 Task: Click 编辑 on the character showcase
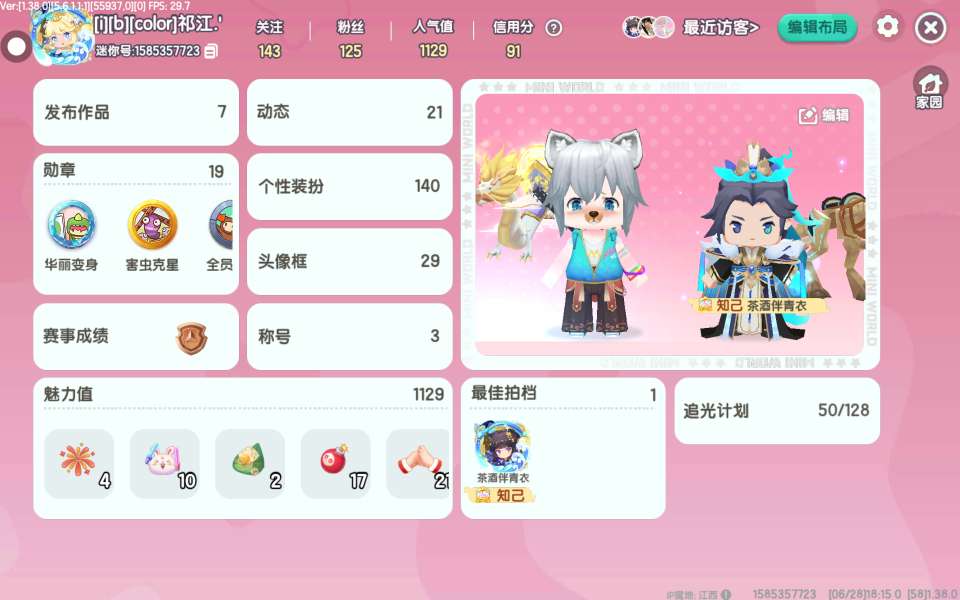click(823, 115)
